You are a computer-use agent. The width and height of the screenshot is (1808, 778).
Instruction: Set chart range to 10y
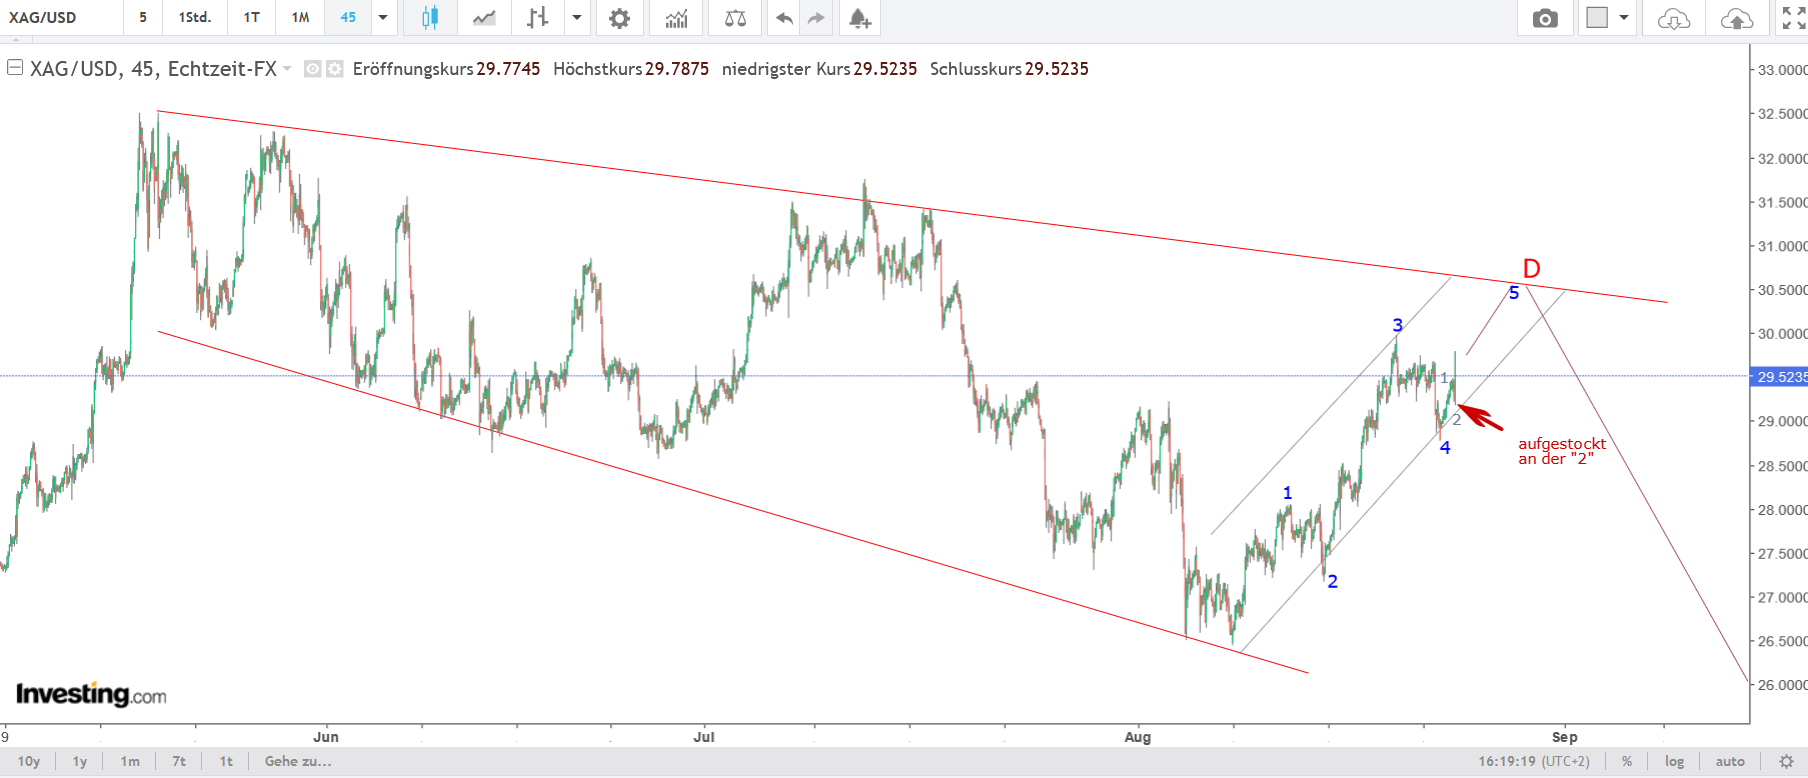coord(29,762)
